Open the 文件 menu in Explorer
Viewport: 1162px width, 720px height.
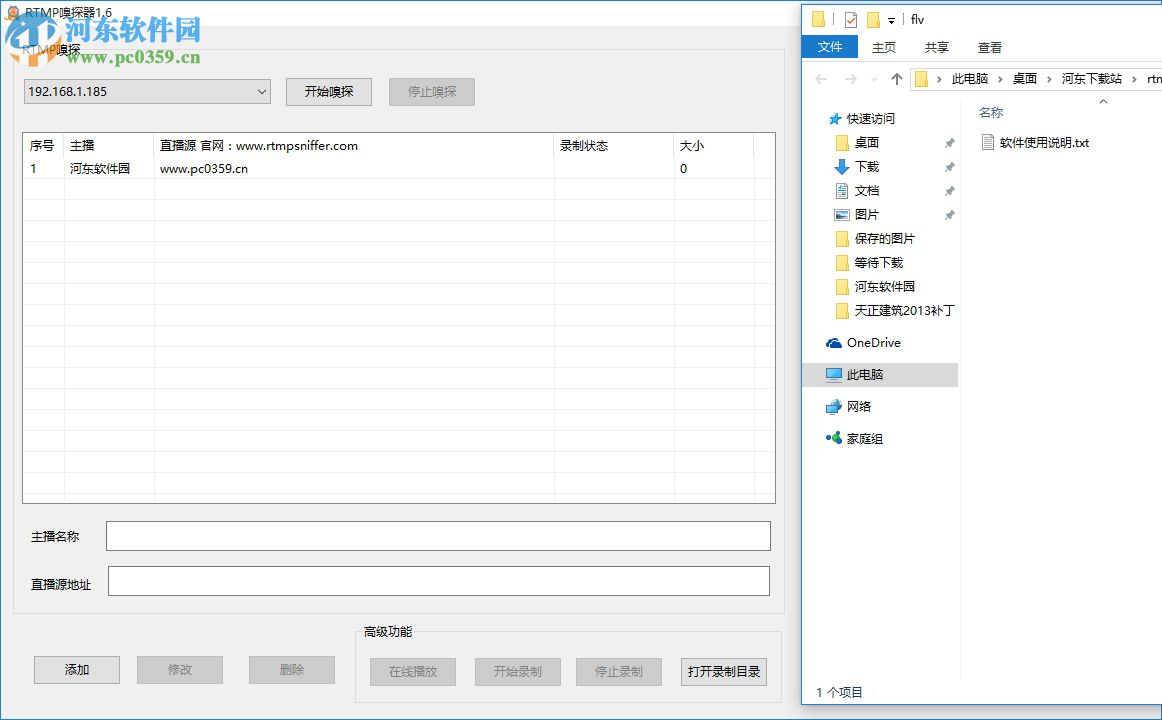click(x=830, y=47)
